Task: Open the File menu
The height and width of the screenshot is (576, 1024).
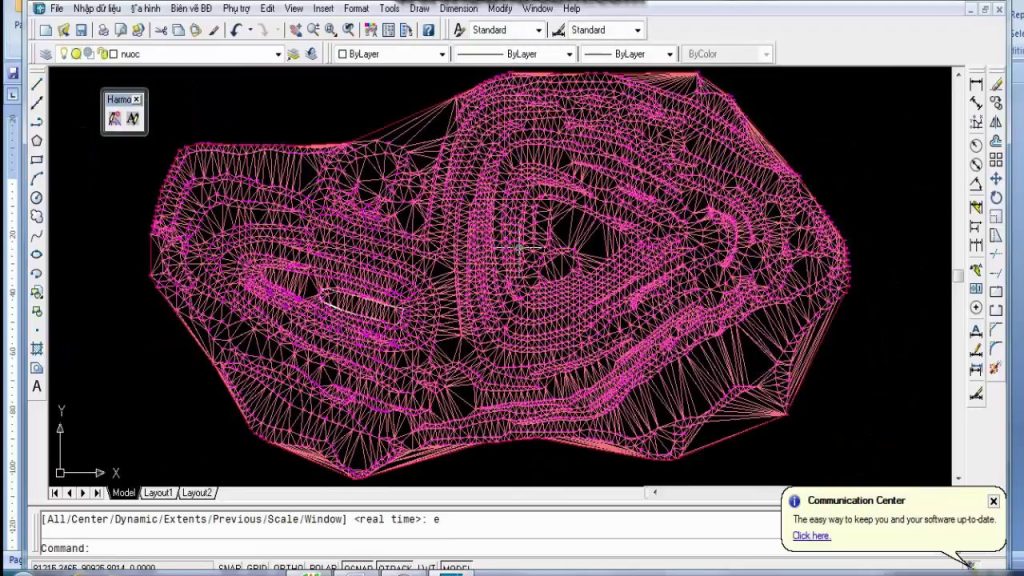Action: 57,8
